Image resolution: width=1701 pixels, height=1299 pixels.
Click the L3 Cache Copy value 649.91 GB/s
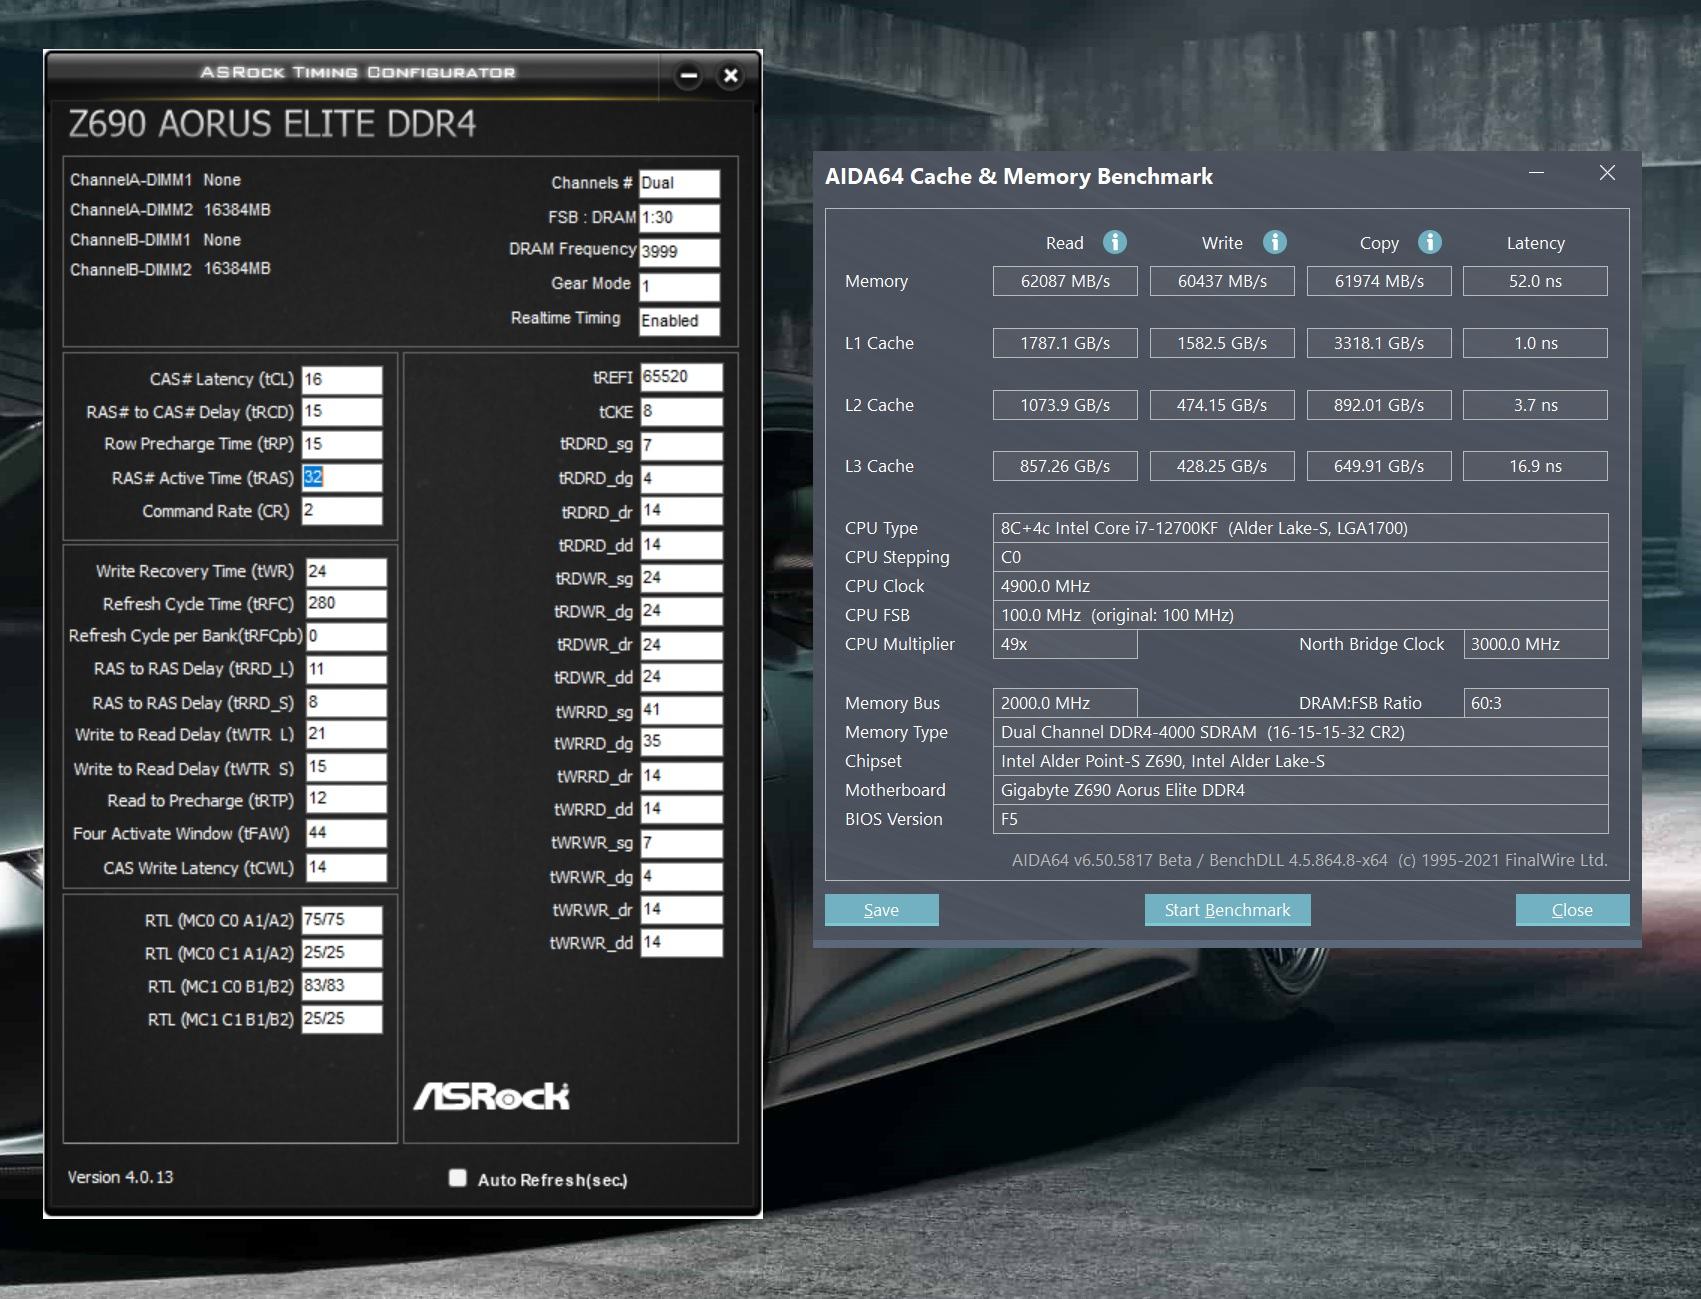[x=1379, y=466]
